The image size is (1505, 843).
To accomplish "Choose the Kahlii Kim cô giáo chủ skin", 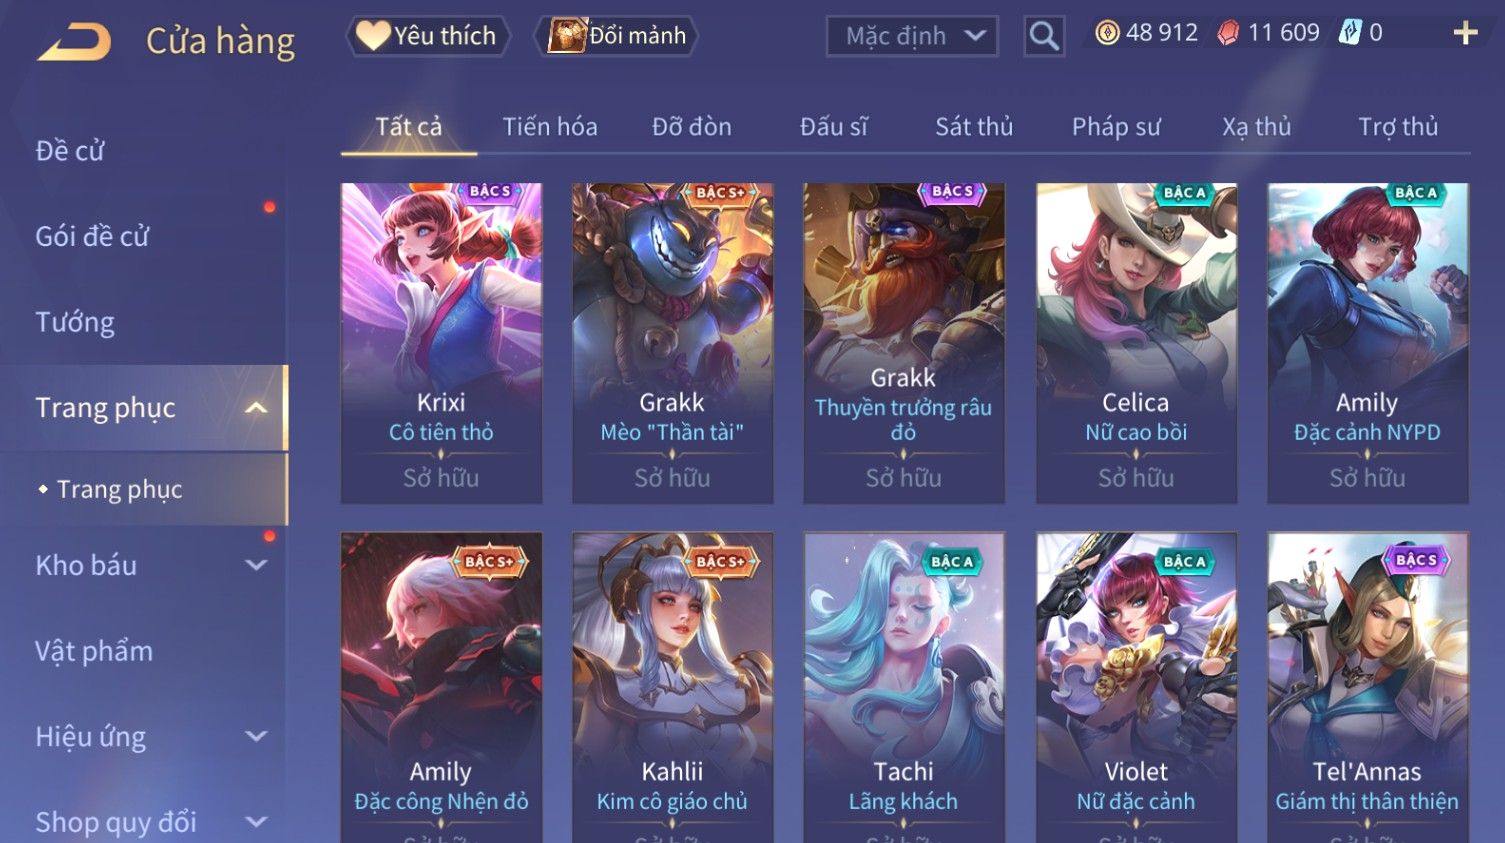I will [672, 688].
